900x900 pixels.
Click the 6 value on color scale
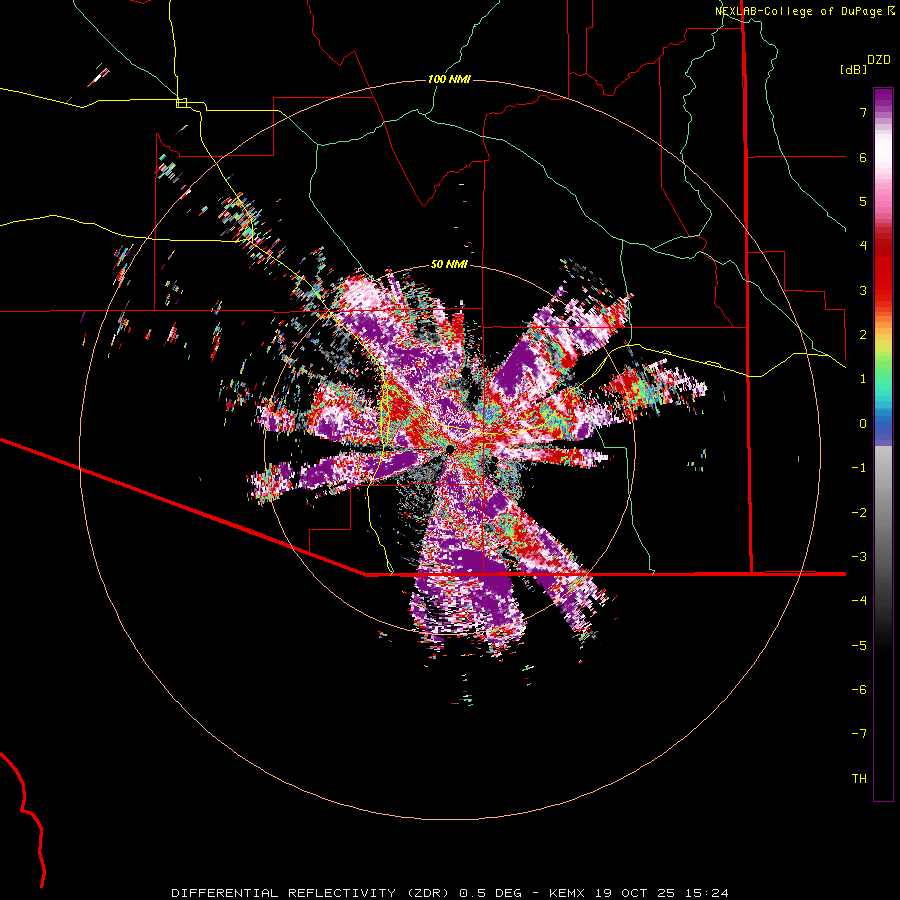pyautogui.click(x=863, y=157)
